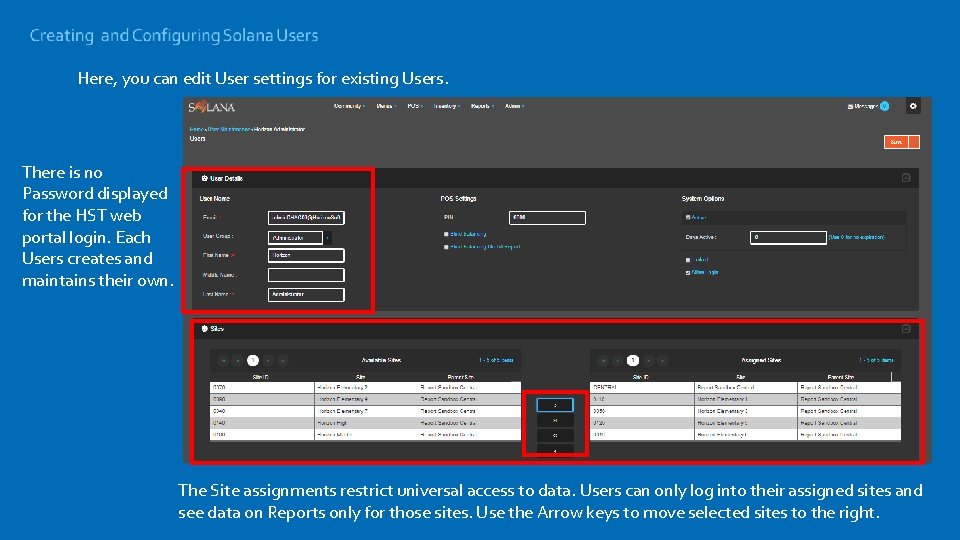Click the move selected site right arrow
Image resolution: width=960 pixels, height=540 pixels.
pos(555,405)
